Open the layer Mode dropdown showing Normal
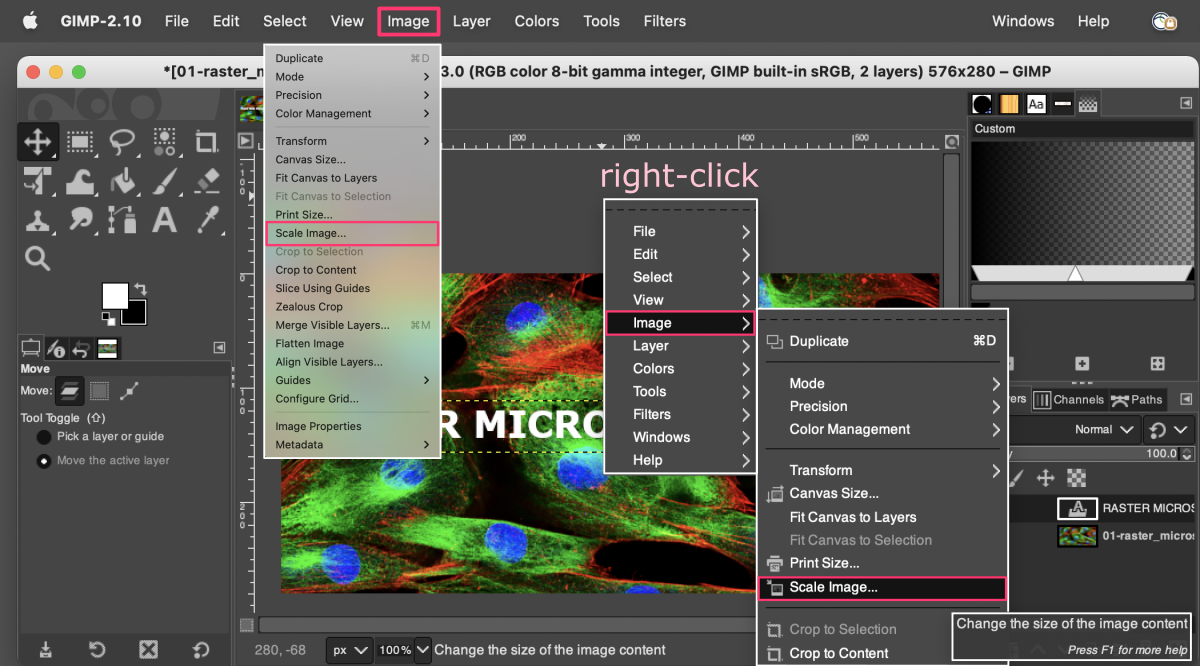 1100,429
